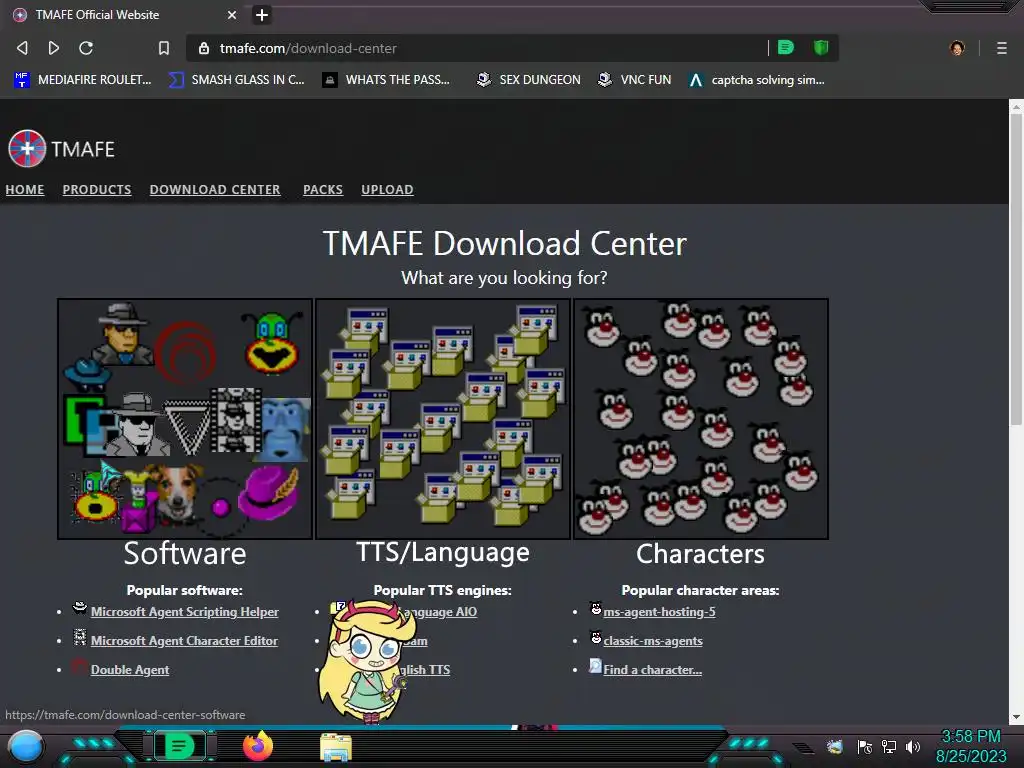This screenshot has height=768, width=1024.
Task: Open the classic-ms-agents link
Action: [653, 641]
